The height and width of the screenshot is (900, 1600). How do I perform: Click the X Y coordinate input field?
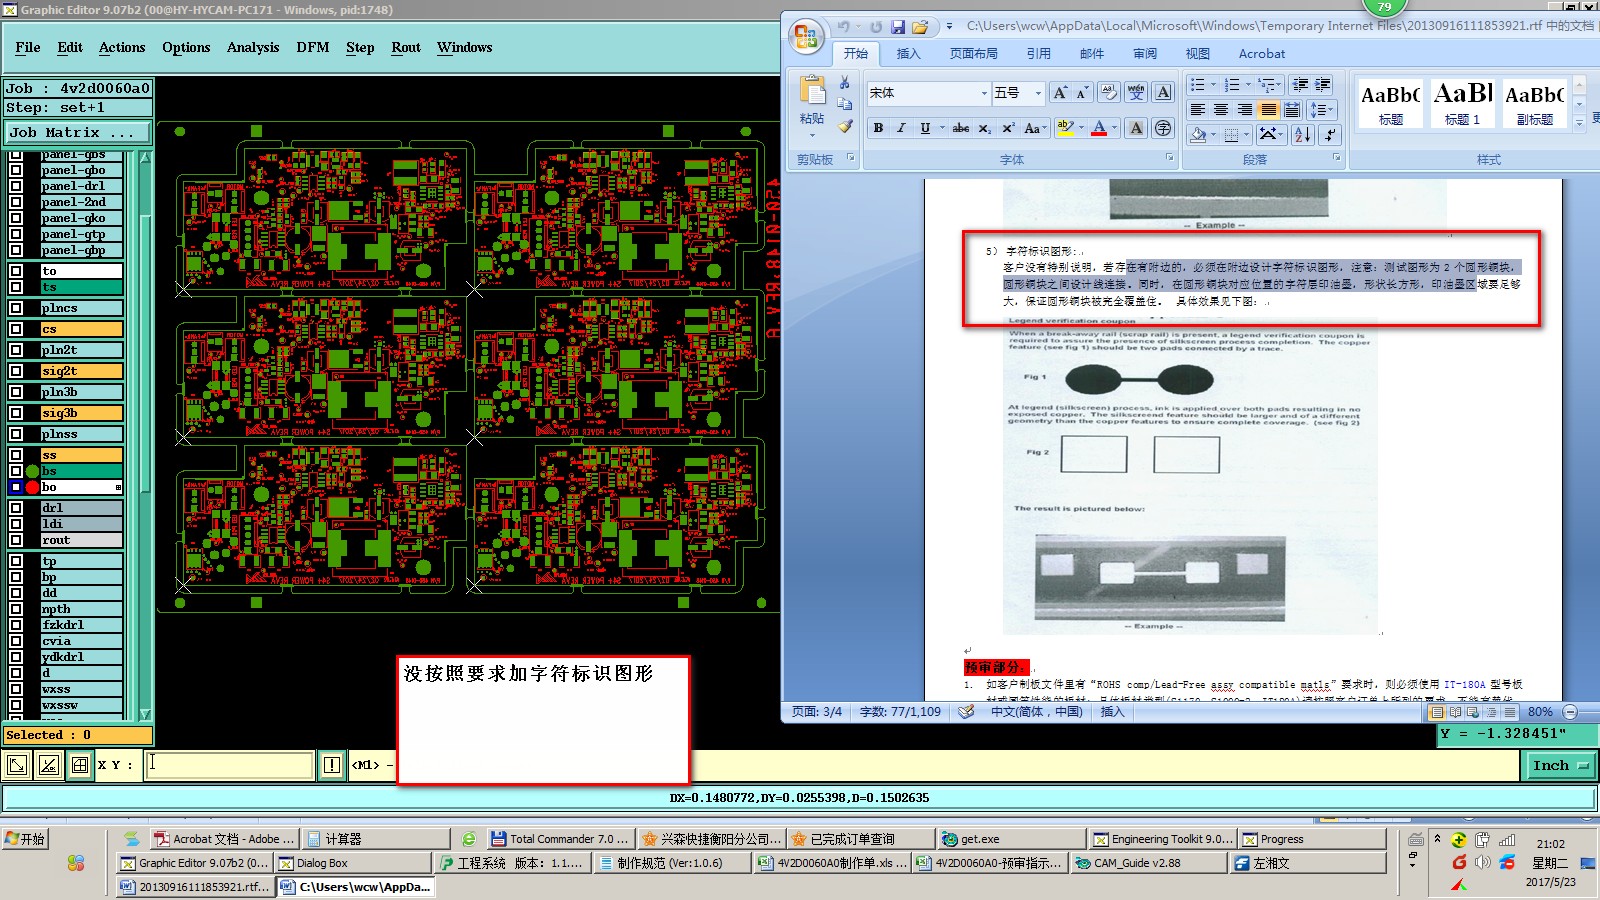[x=229, y=765]
